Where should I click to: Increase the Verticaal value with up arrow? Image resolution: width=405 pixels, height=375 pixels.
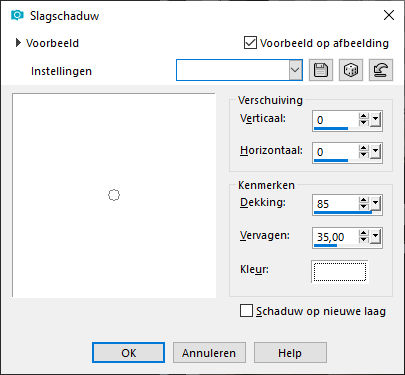tap(364, 116)
